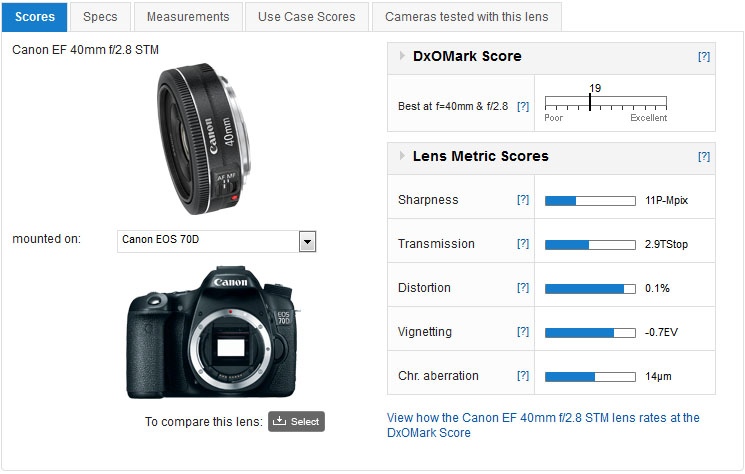Viewport: 745px width, 474px height.
Task: Click the Canon EOS 70D camera image
Action: pyautogui.click(x=213, y=332)
